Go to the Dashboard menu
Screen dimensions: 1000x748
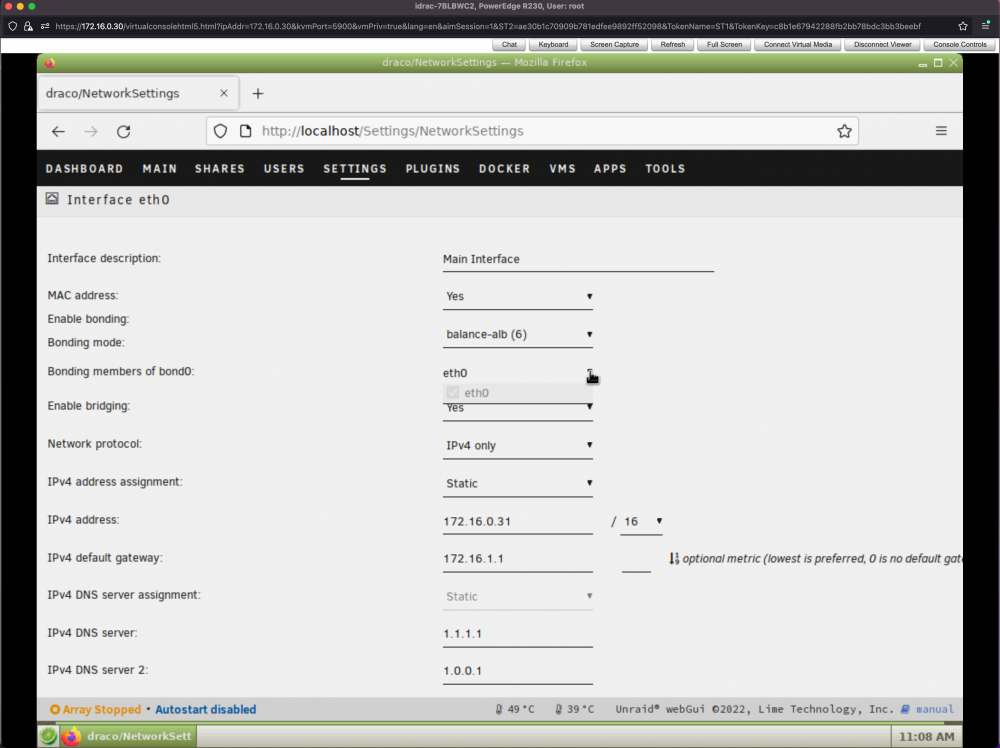tap(84, 169)
